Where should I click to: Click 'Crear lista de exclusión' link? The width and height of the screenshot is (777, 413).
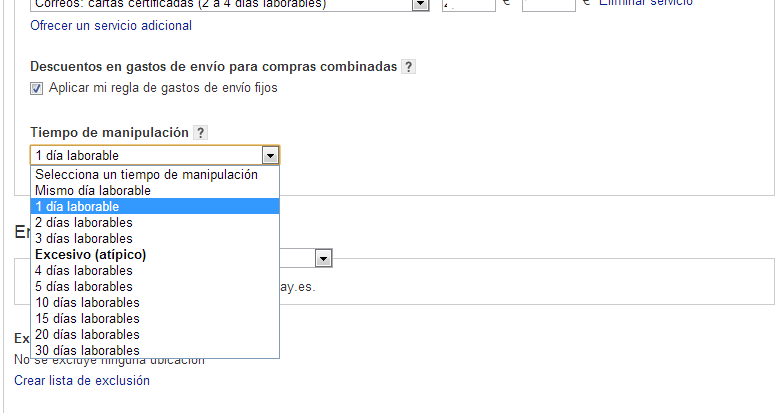coord(82,380)
